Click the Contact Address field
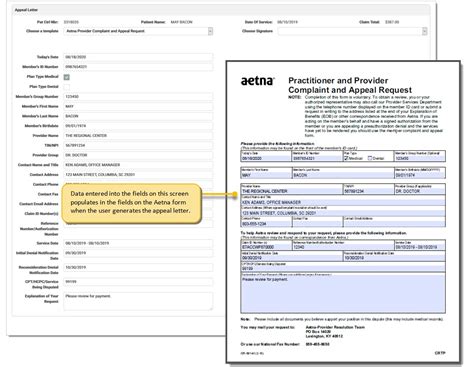474x367 pixels. click(x=138, y=175)
